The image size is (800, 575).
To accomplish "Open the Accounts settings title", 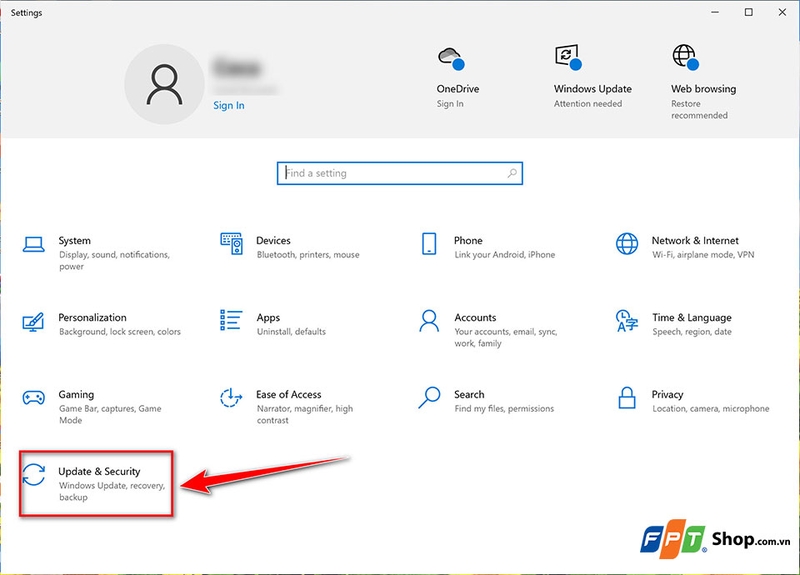I will pos(475,318).
